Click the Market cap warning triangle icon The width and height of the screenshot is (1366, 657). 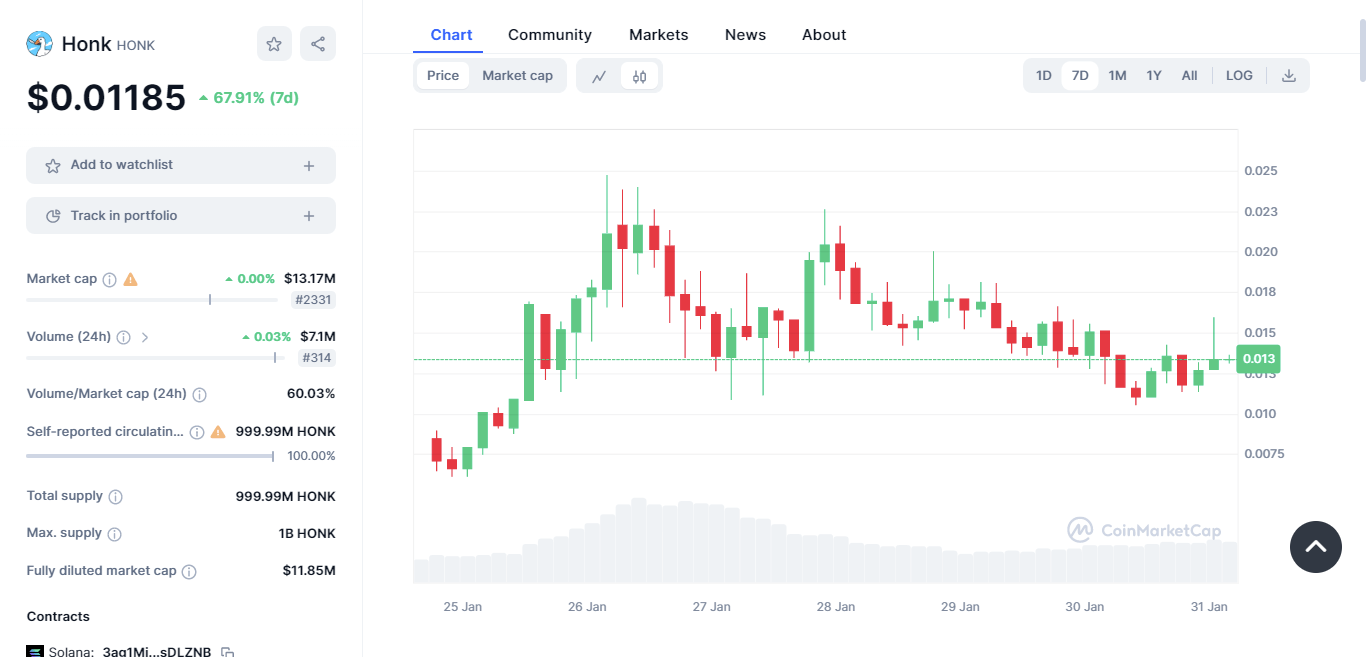[x=130, y=279]
